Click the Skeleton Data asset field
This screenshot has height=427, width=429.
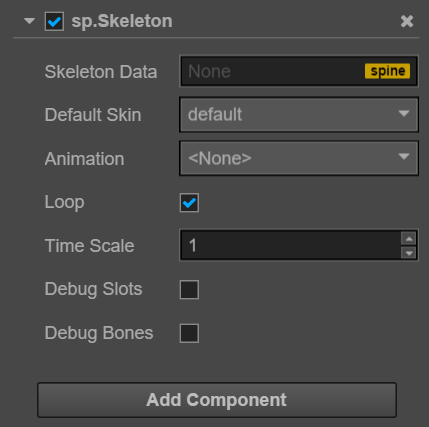coord(299,71)
